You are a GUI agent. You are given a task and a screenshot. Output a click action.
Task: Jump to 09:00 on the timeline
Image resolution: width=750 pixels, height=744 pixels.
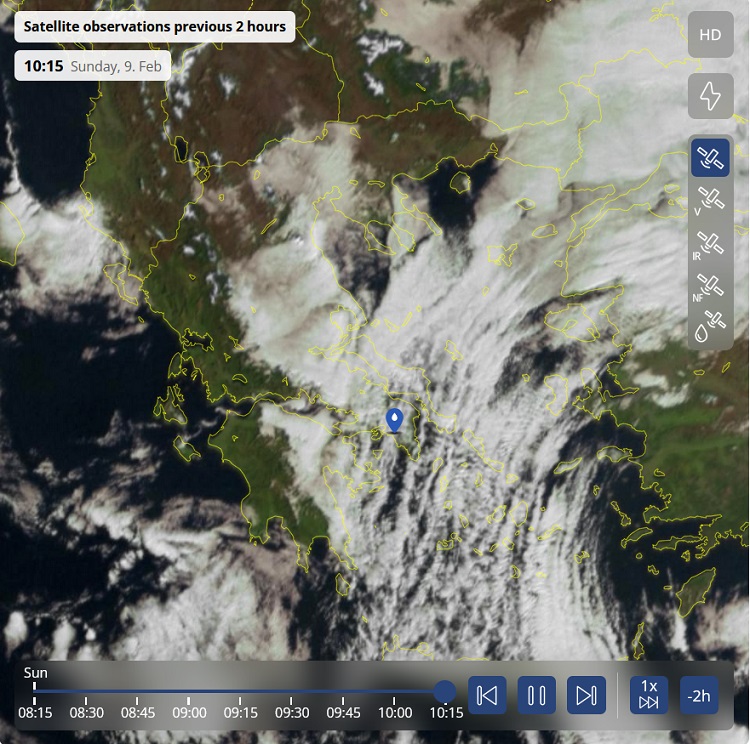[x=189, y=712]
